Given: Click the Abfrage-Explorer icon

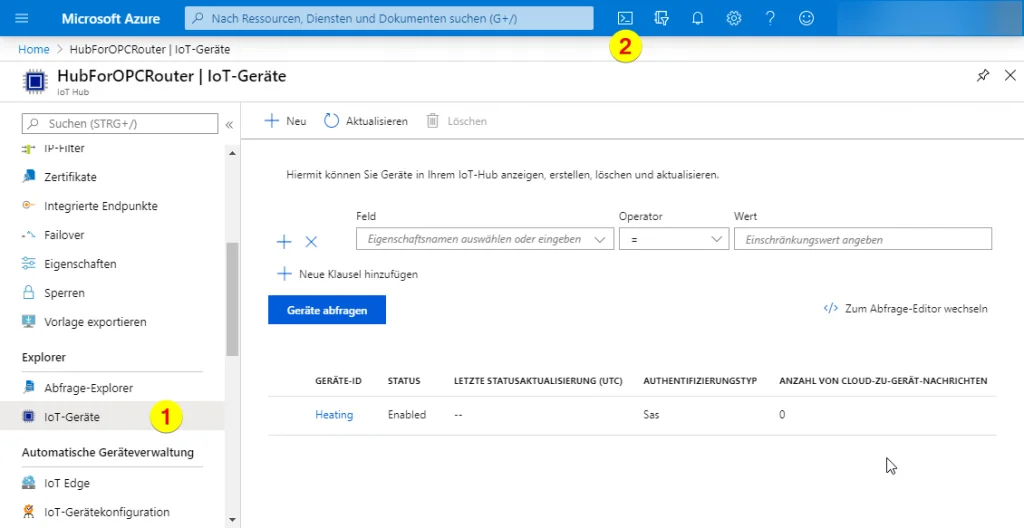Looking at the screenshot, I should click(x=29, y=388).
